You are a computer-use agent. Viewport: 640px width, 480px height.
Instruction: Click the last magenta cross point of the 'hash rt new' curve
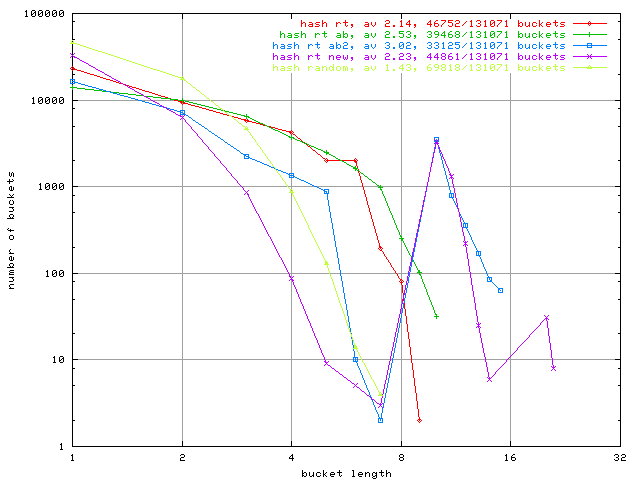[x=553, y=368]
